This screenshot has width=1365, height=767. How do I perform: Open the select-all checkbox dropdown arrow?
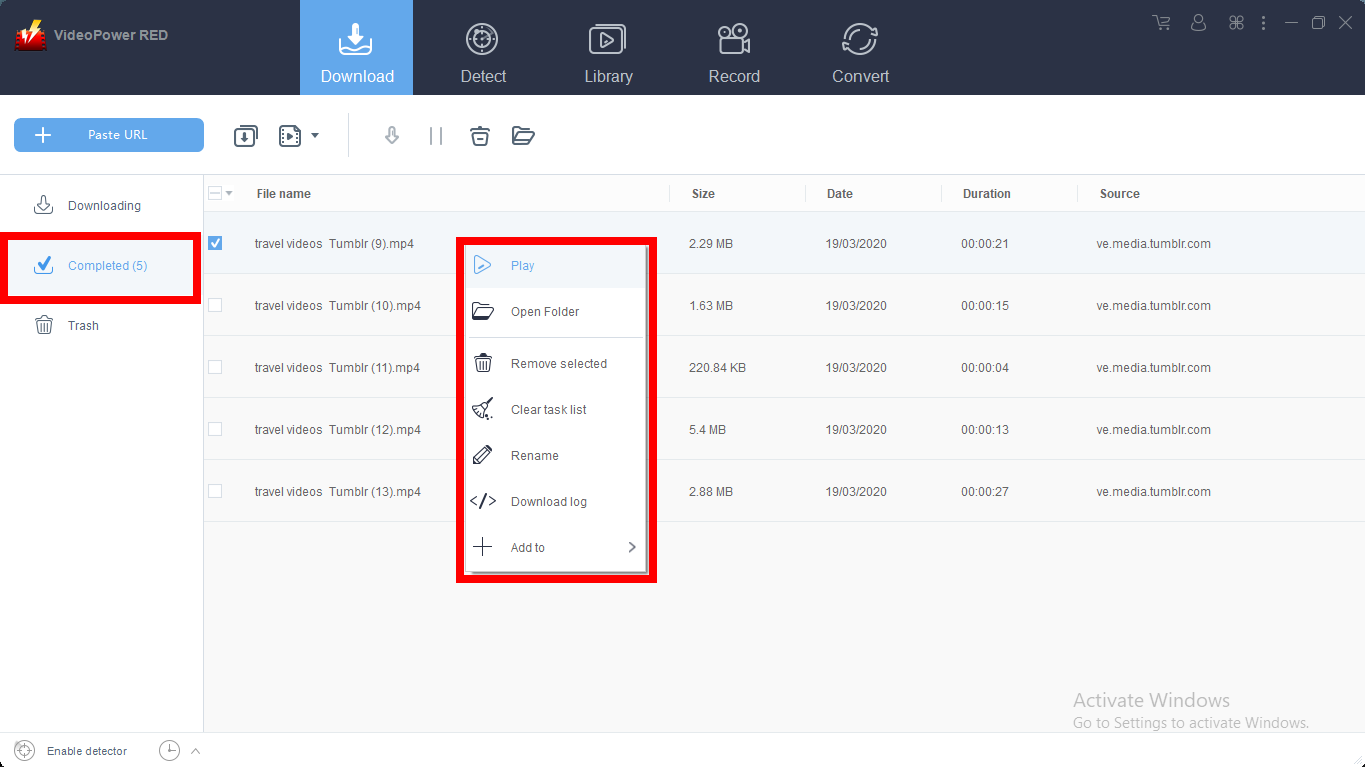pyautogui.click(x=229, y=194)
